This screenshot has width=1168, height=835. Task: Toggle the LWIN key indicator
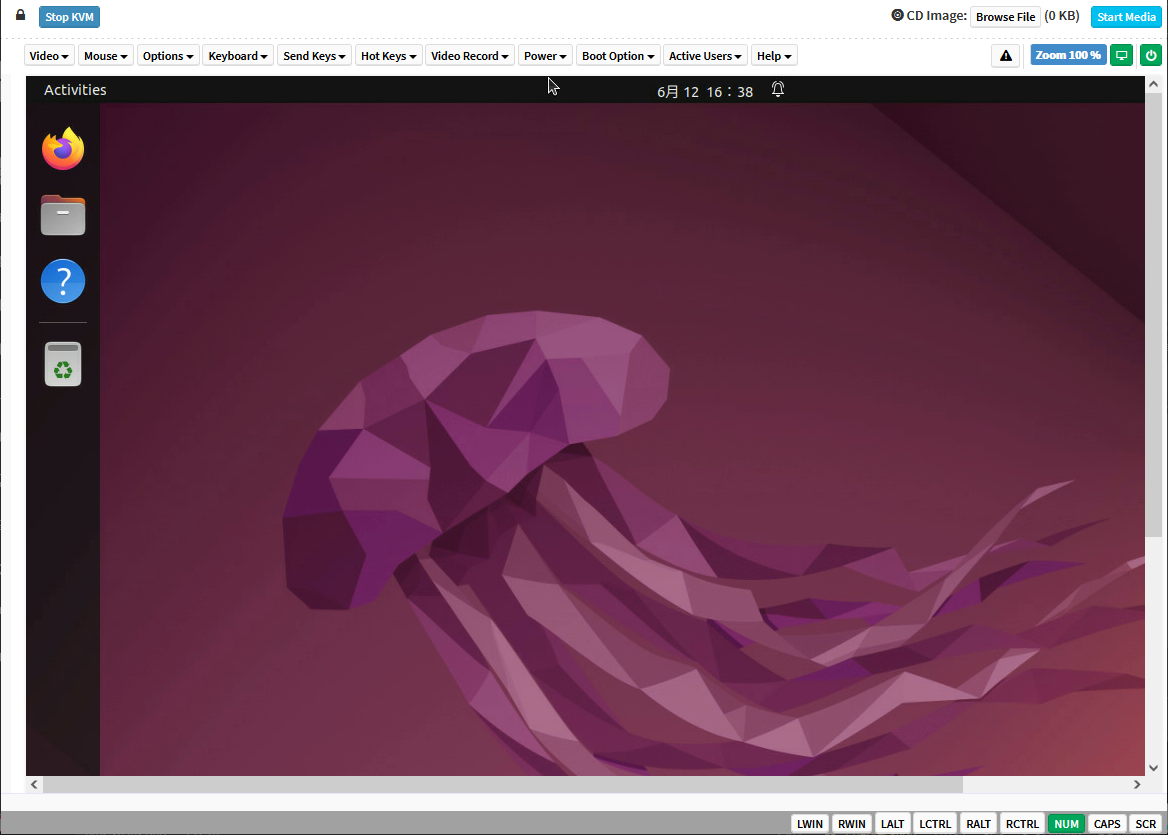[810, 824]
